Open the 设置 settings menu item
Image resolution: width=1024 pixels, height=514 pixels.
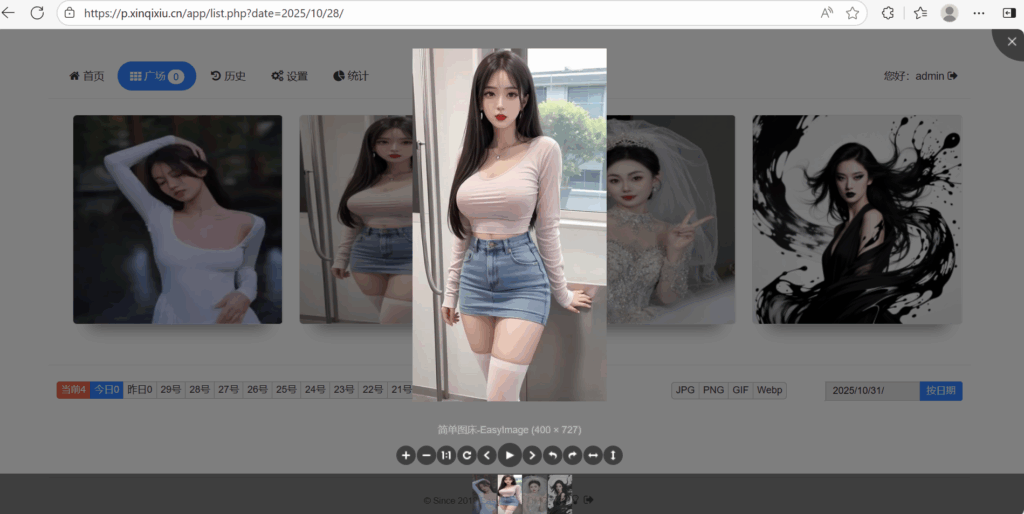click(x=290, y=76)
